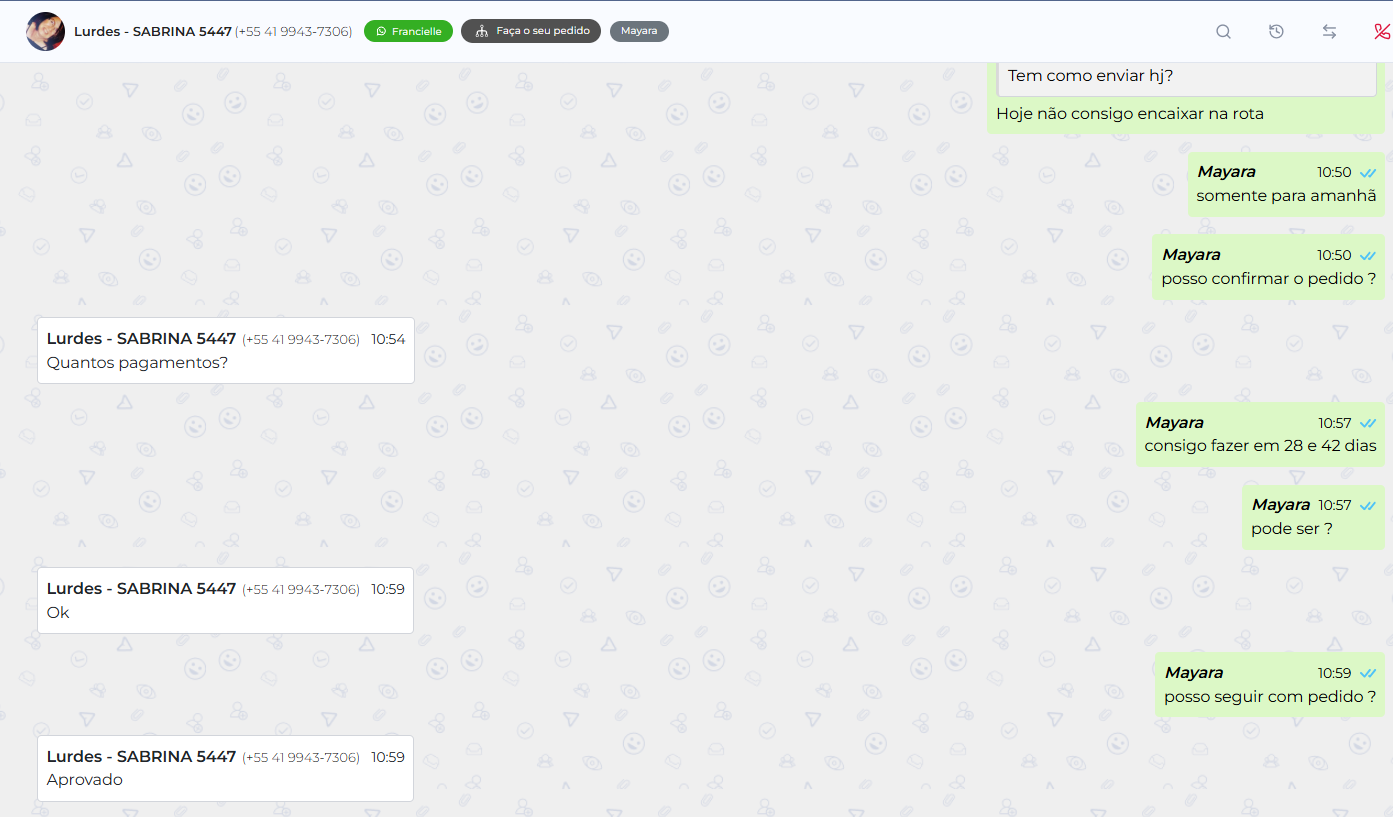Open the search icon in chat header
This screenshot has width=1393, height=817.
point(1223,32)
